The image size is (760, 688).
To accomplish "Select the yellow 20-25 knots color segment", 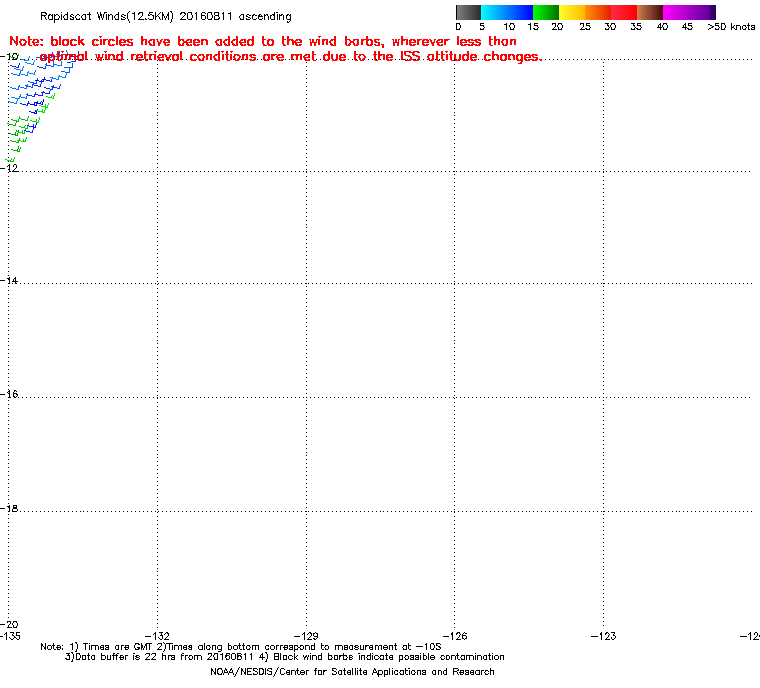I will (572, 12).
